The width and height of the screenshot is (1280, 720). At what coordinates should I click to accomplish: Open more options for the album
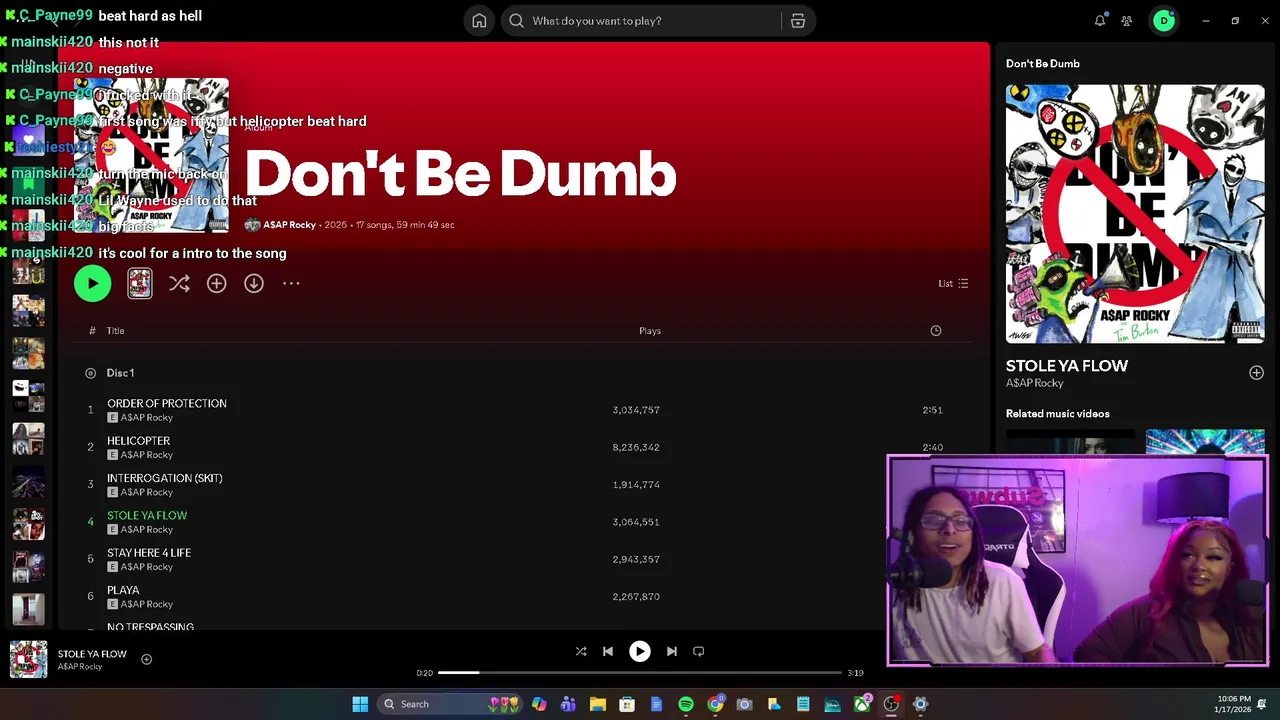coord(291,283)
